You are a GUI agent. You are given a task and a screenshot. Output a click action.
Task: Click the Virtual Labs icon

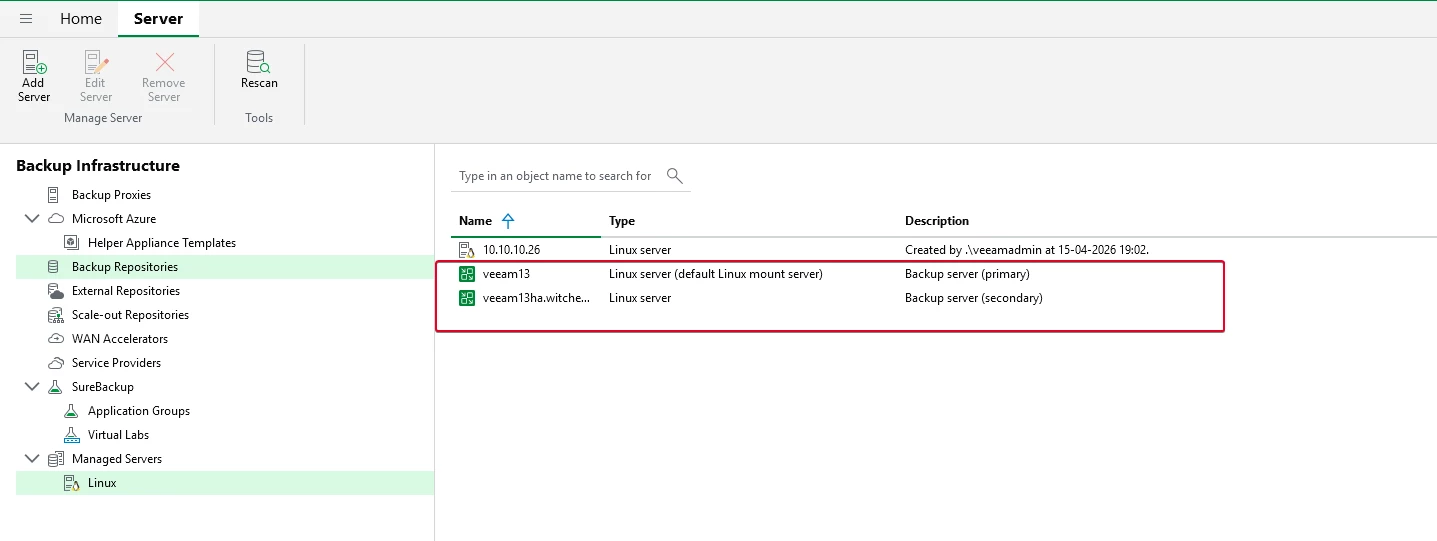coord(71,435)
